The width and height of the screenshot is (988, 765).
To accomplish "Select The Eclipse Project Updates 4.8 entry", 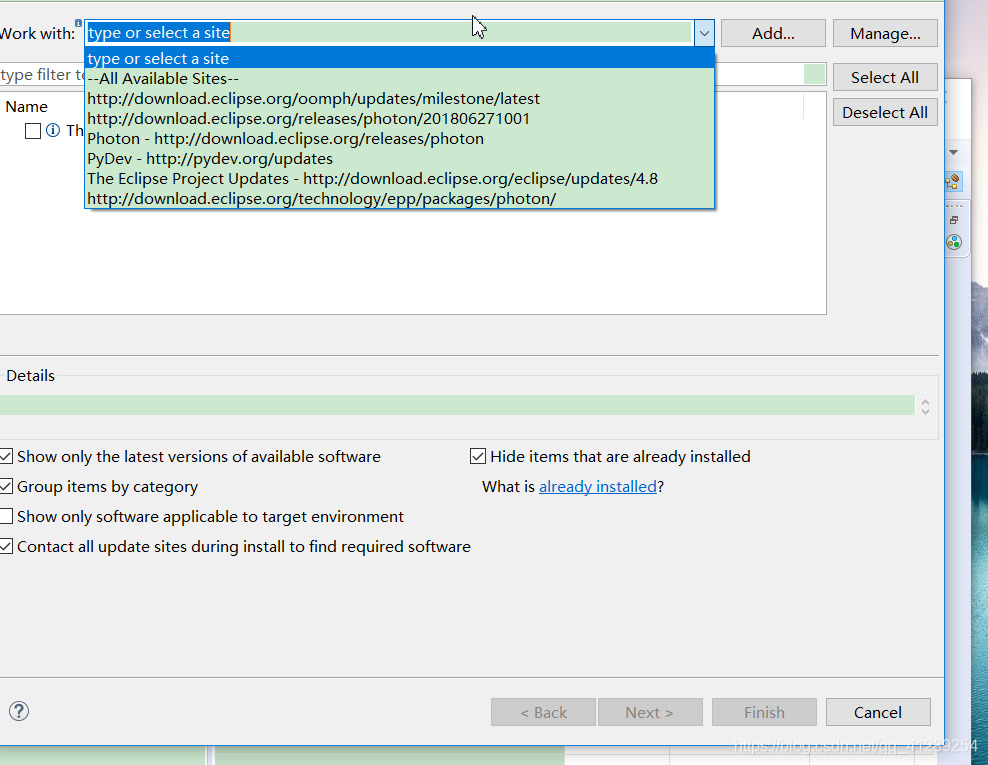I will tap(400, 179).
